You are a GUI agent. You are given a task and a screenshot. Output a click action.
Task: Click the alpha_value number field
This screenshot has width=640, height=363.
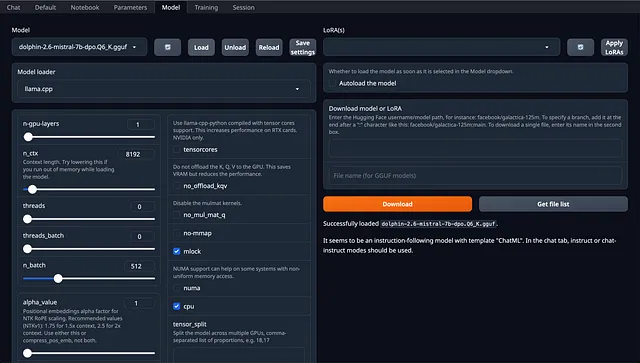click(x=140, y=303)
